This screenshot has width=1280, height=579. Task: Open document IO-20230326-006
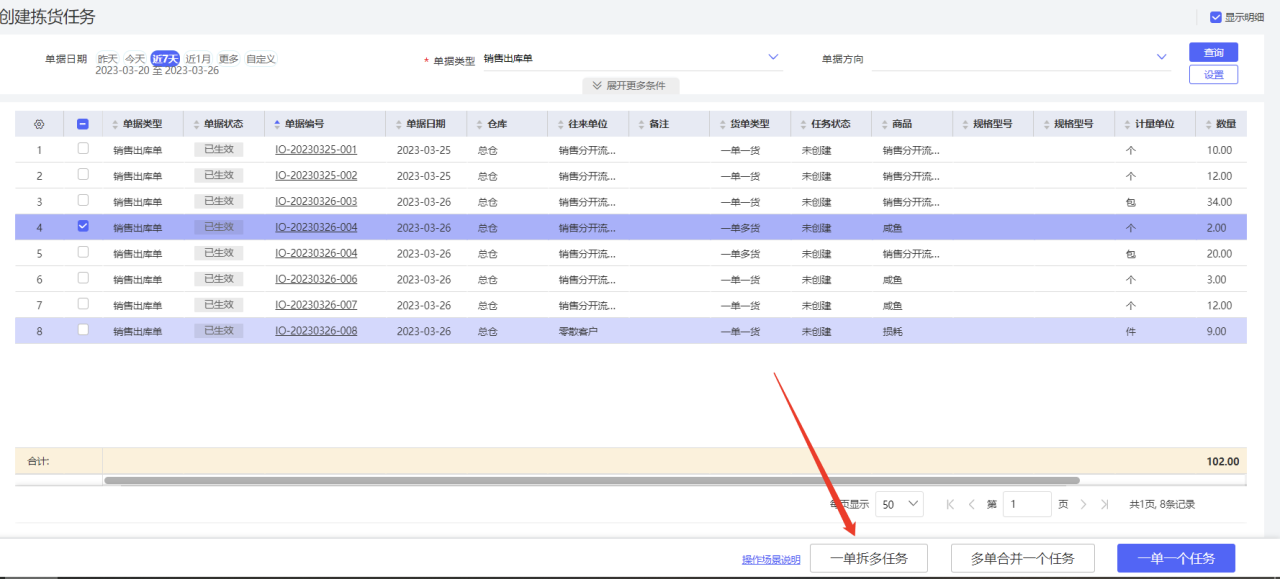coord(316,279)
